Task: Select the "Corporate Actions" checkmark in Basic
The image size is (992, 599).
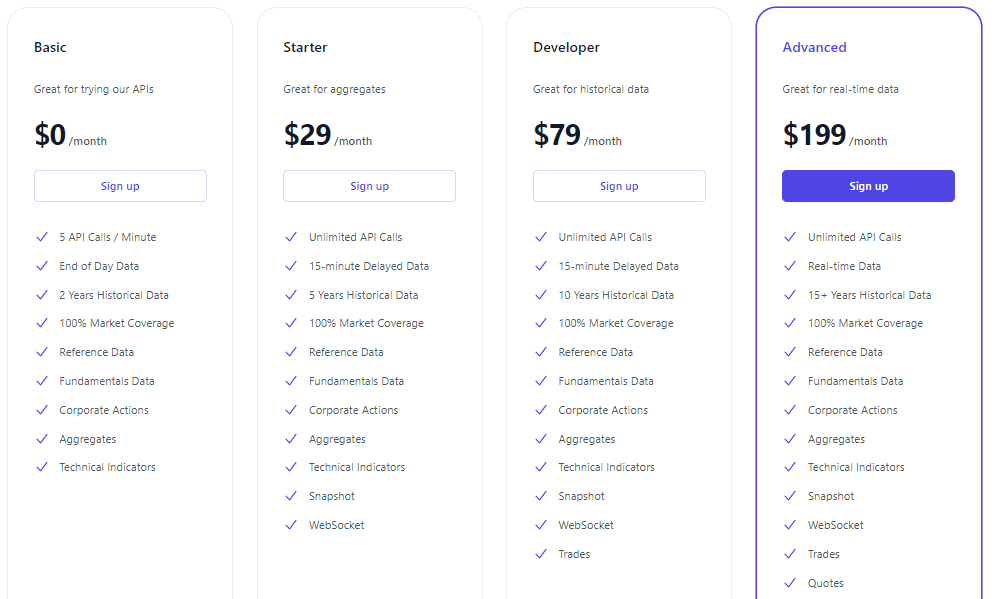Action: pyautogui.click(x=42, y=410)
